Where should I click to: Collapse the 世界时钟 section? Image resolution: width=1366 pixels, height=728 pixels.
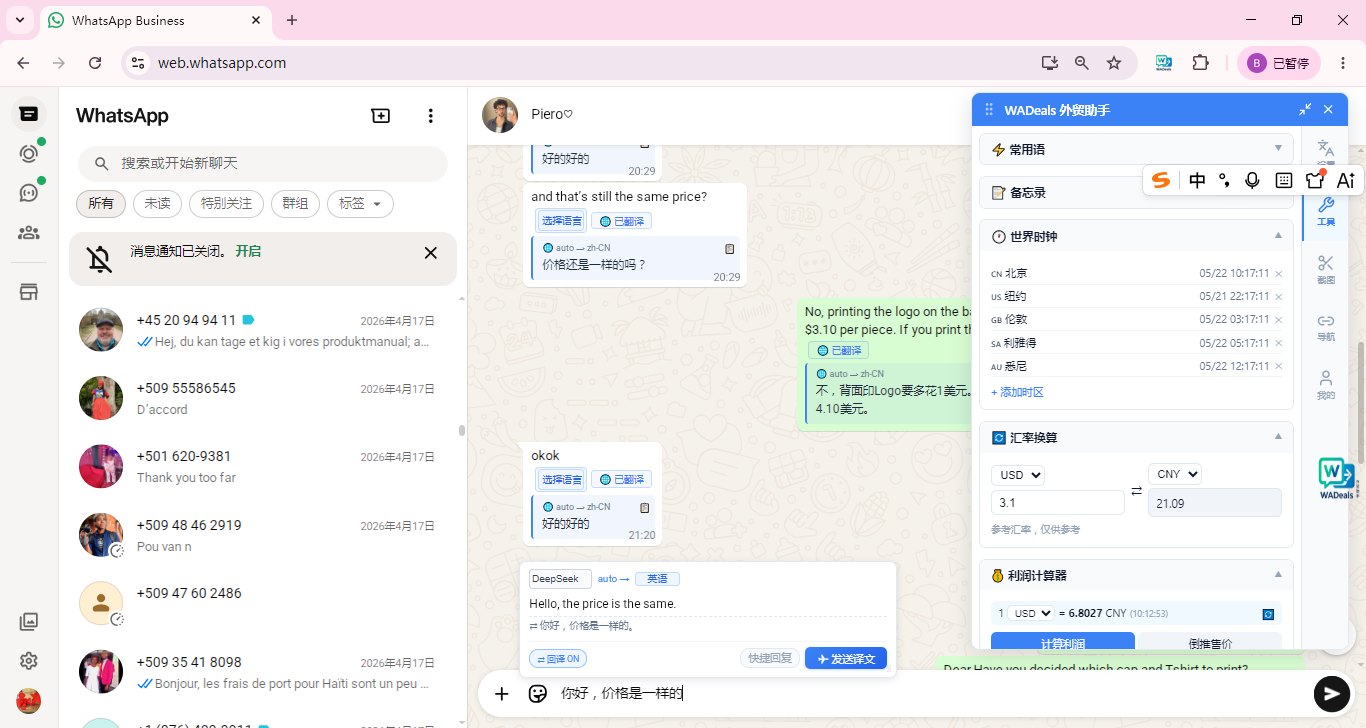1278,236
